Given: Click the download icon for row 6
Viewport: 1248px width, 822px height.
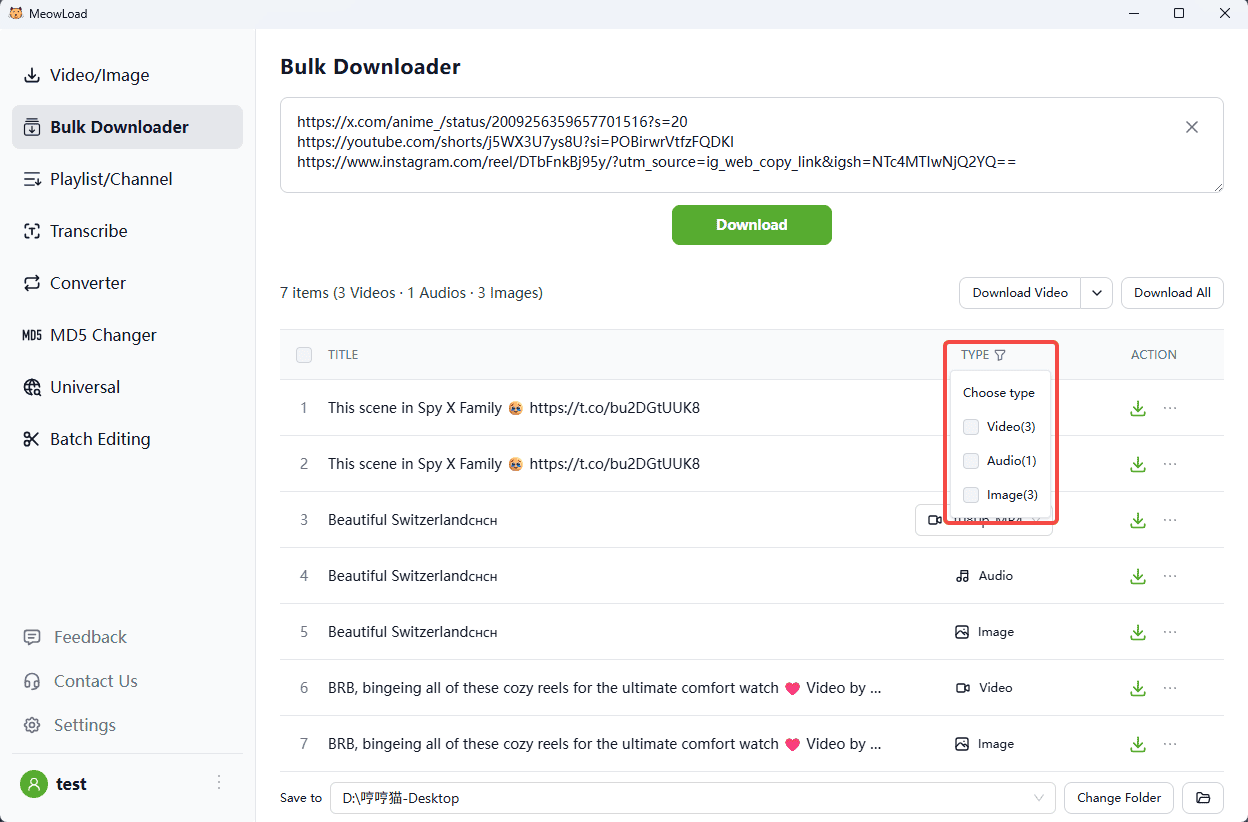Looking at the screenshot, I should click(1137, 688).
